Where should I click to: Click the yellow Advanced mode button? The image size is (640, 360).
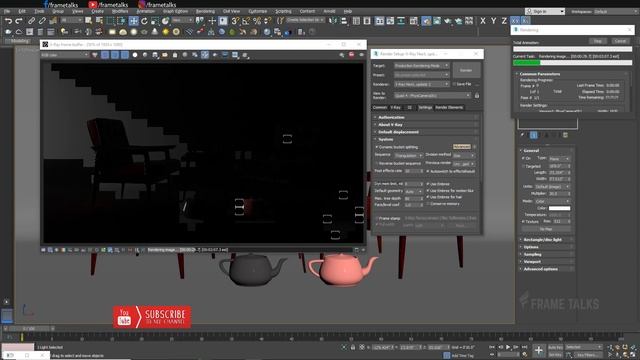tap(462, 147)
